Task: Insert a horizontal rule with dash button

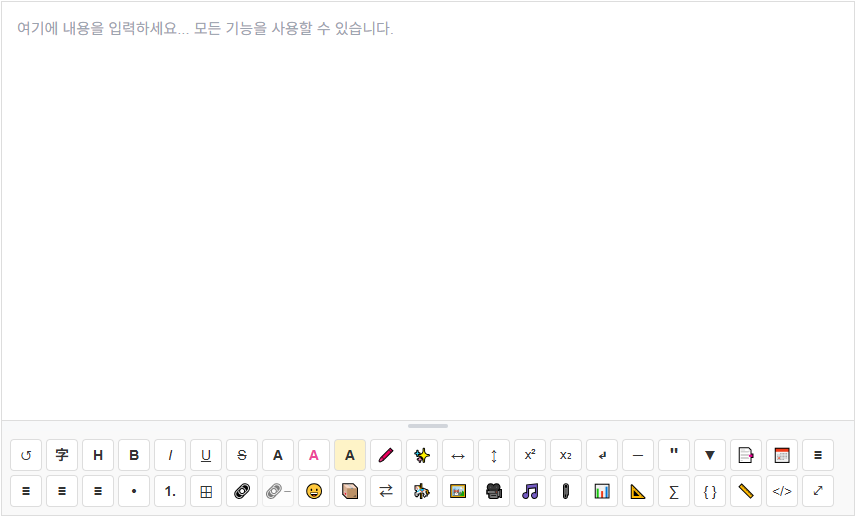Action: [638, 455]
